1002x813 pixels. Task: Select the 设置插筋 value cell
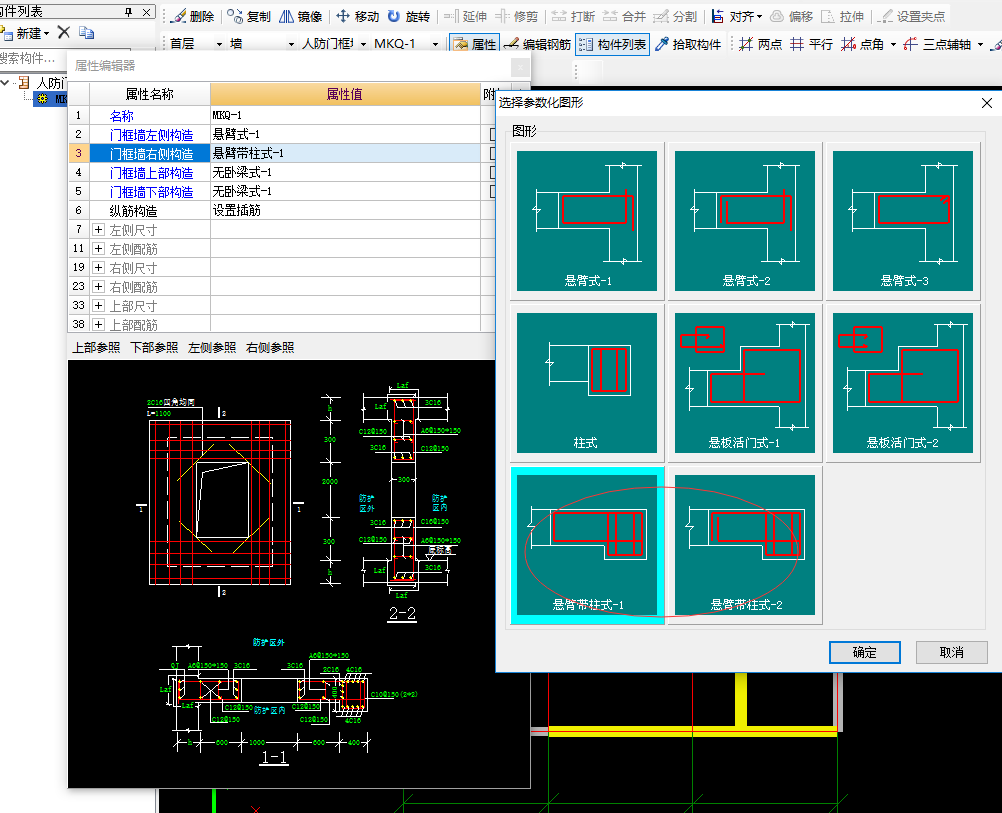click(345, 210)
